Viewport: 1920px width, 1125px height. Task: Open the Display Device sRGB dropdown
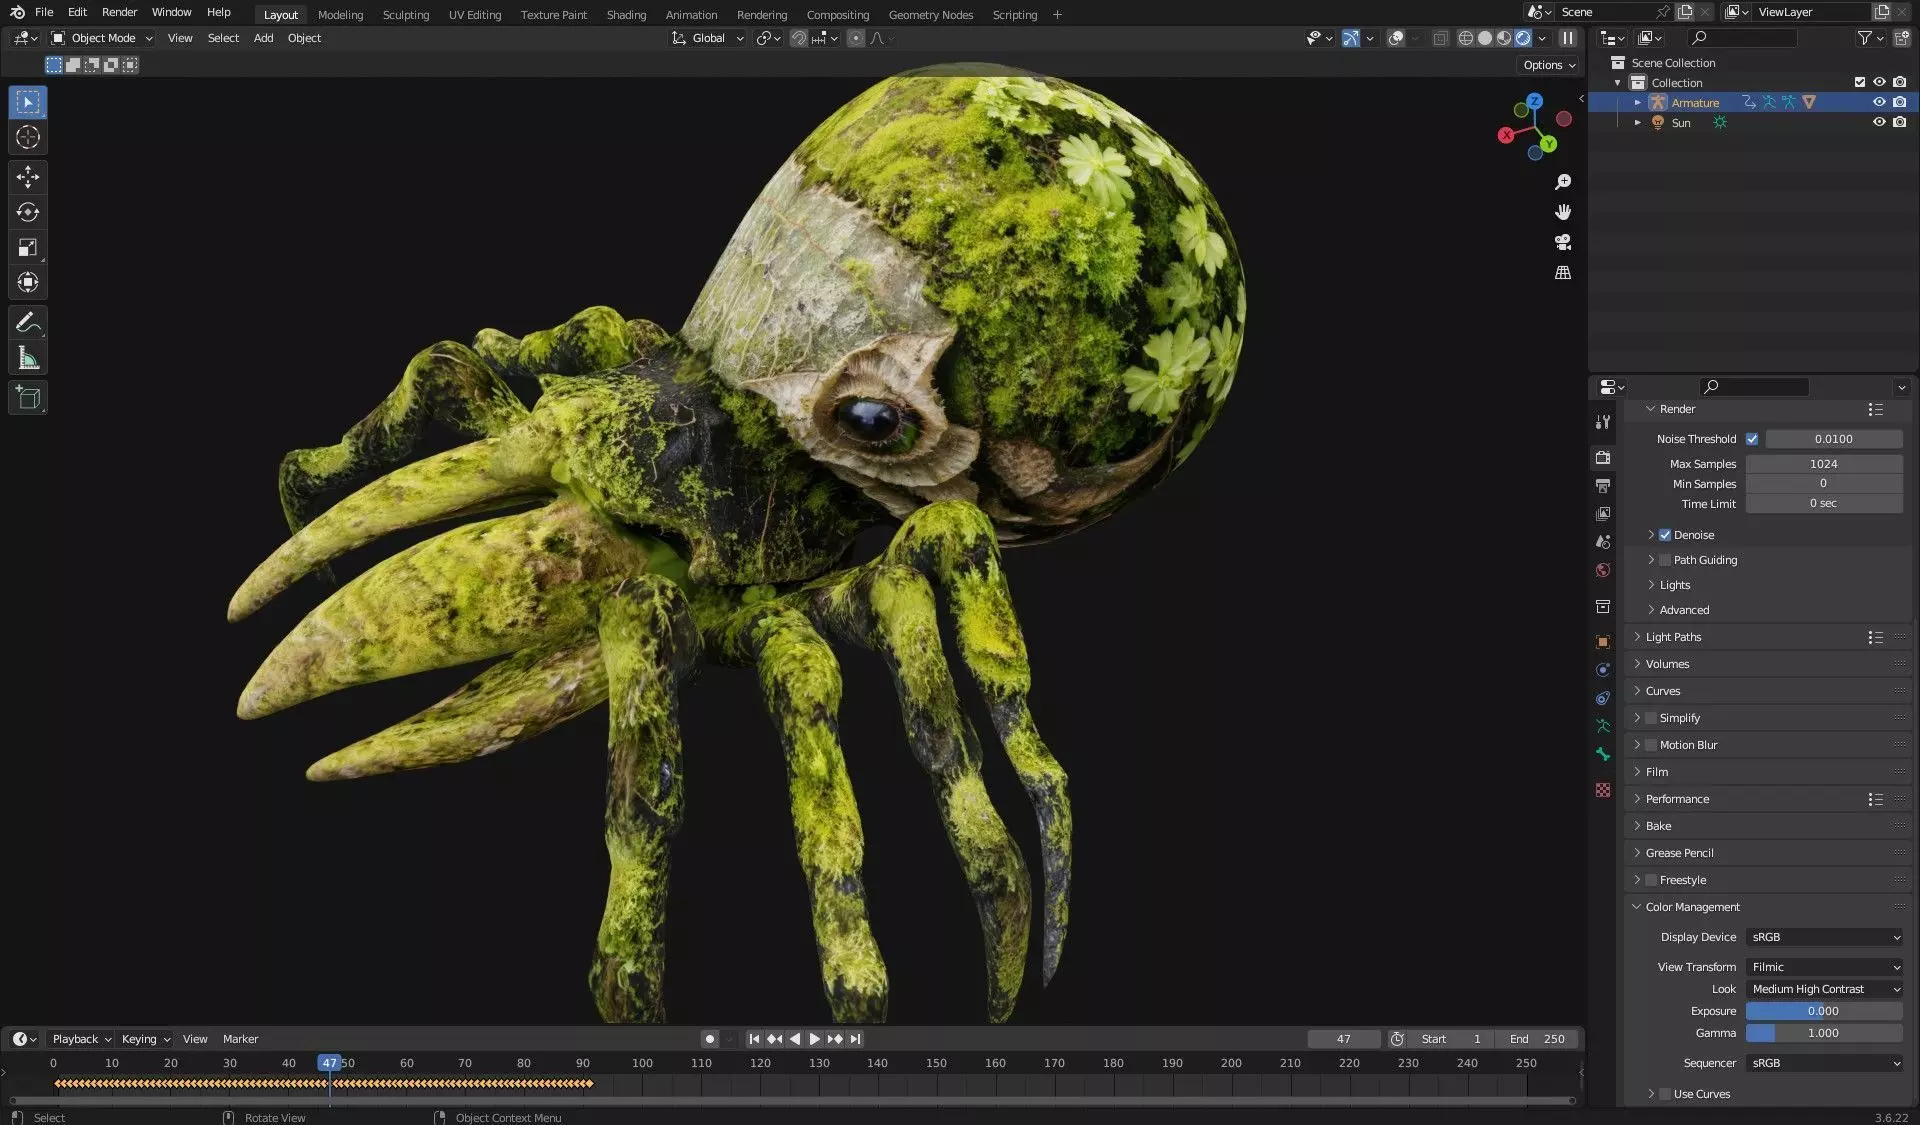1824,937
